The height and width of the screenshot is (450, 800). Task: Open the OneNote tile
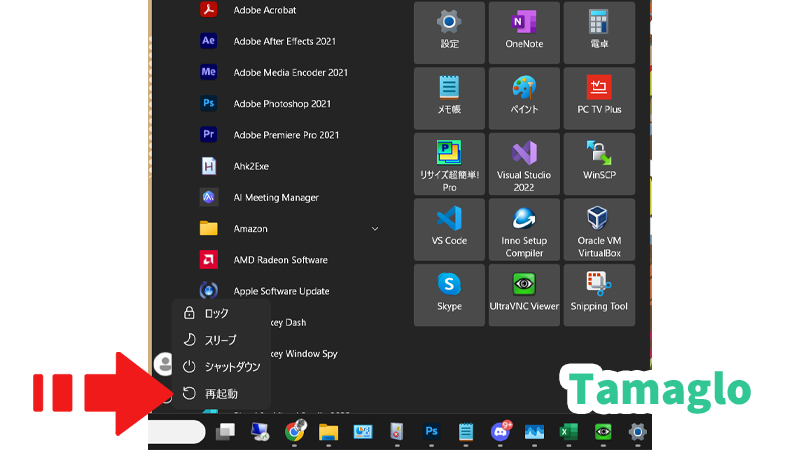[524, 32]
